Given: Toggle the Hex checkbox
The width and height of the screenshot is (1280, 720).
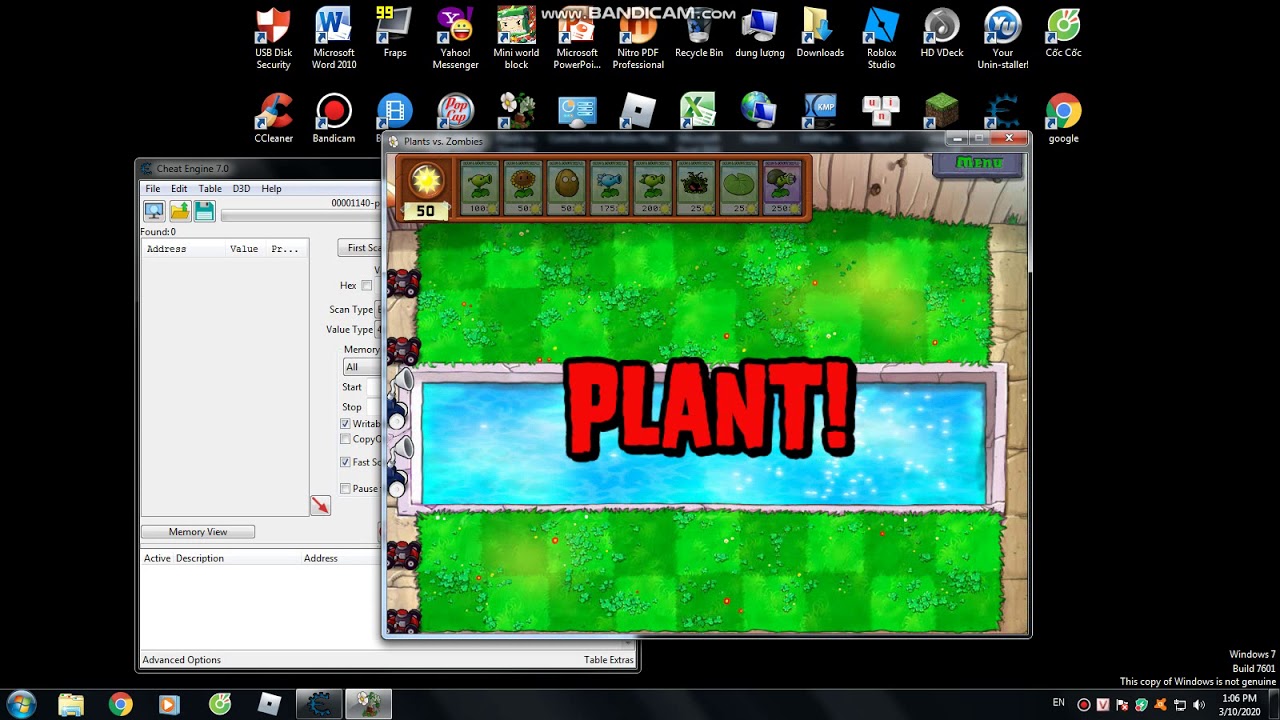Looking at the screenshot, I should pyautogui.click(x=367, y=286).
